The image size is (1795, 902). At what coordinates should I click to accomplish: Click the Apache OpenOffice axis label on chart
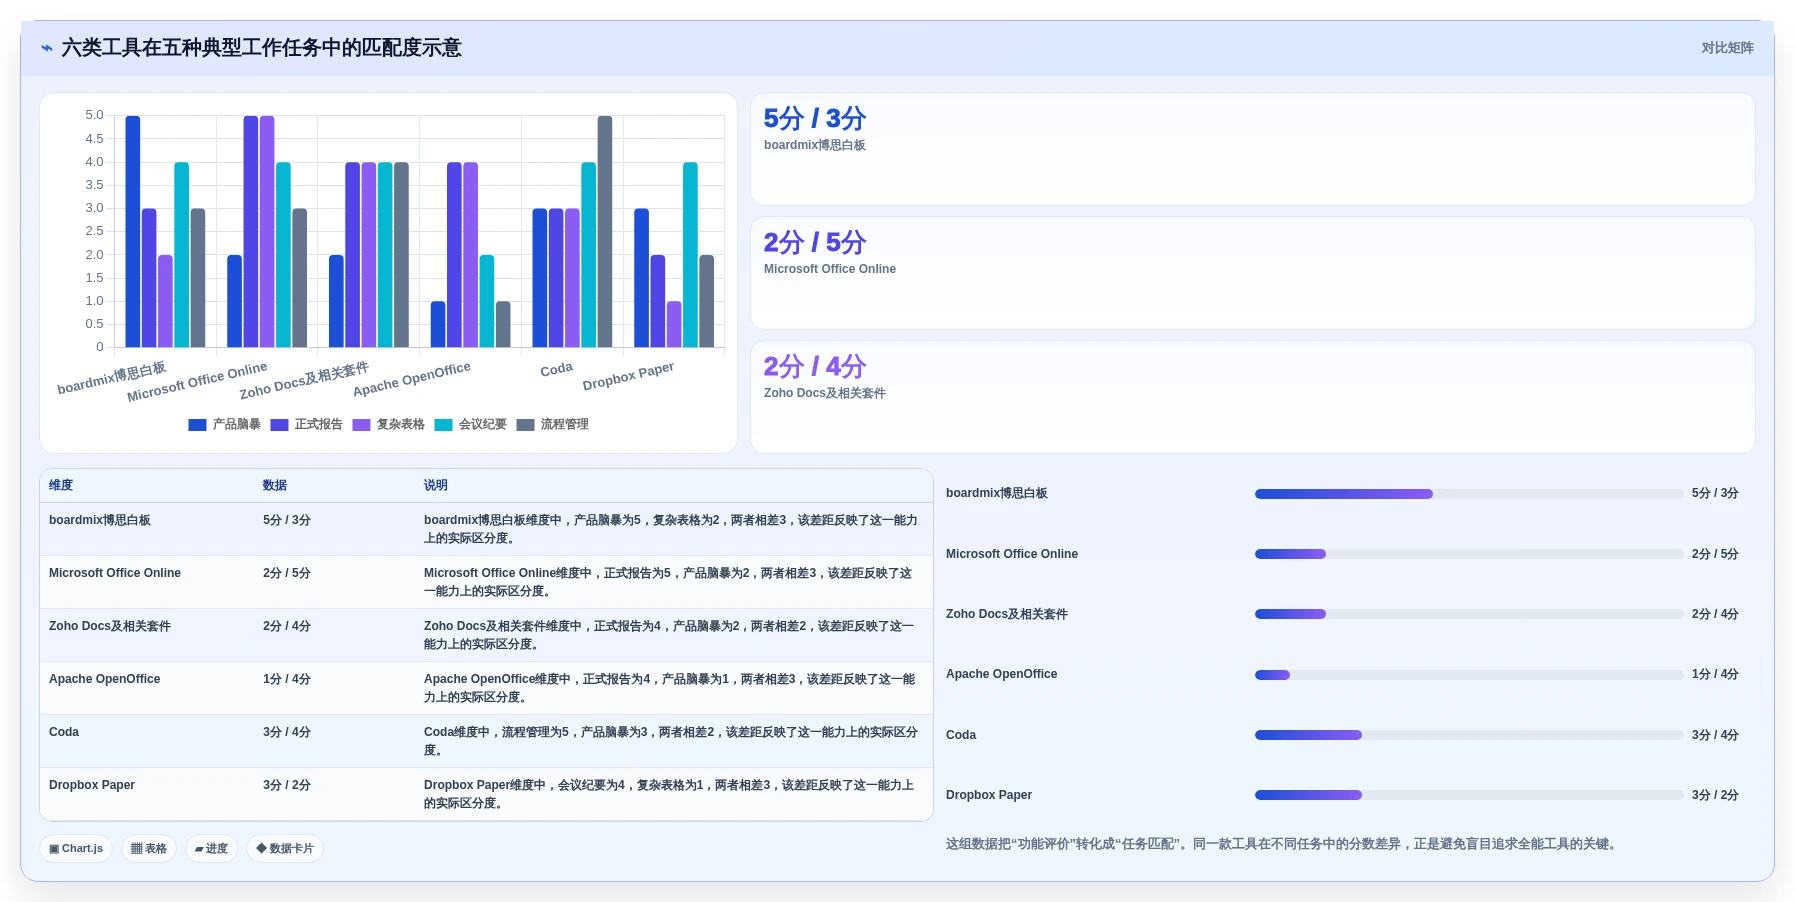411,379
